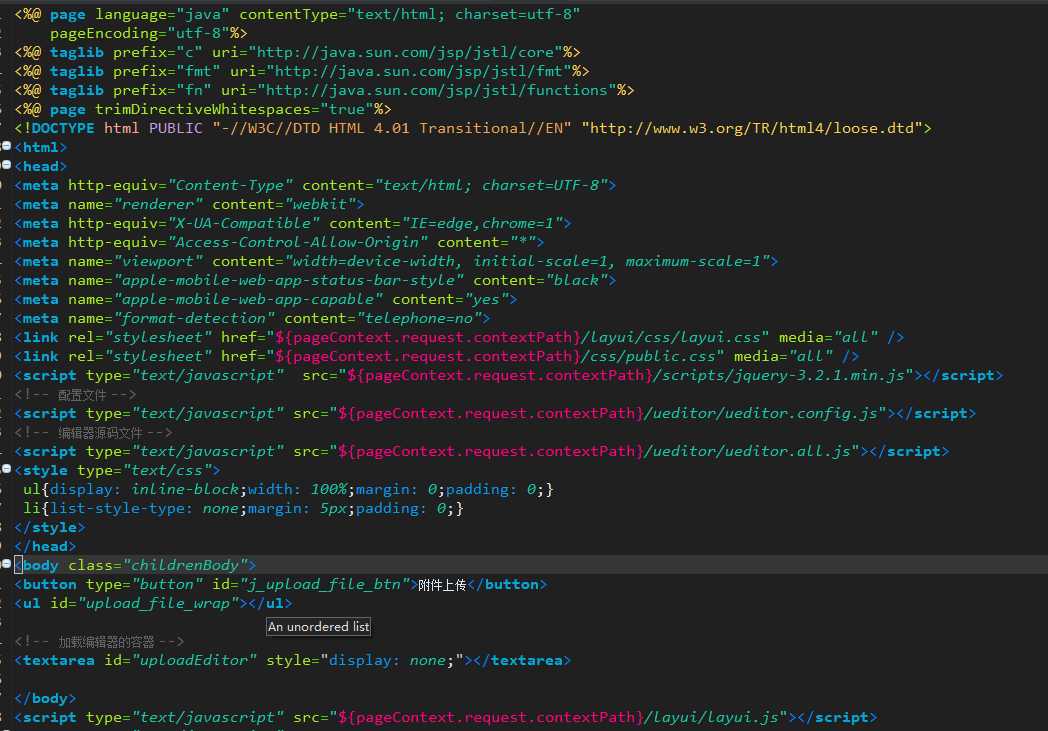Click the 'Access-Control-Allow-Origin' value
Image resolution: width=1048 pixels, height=731 pixels.
click(297, 243)
